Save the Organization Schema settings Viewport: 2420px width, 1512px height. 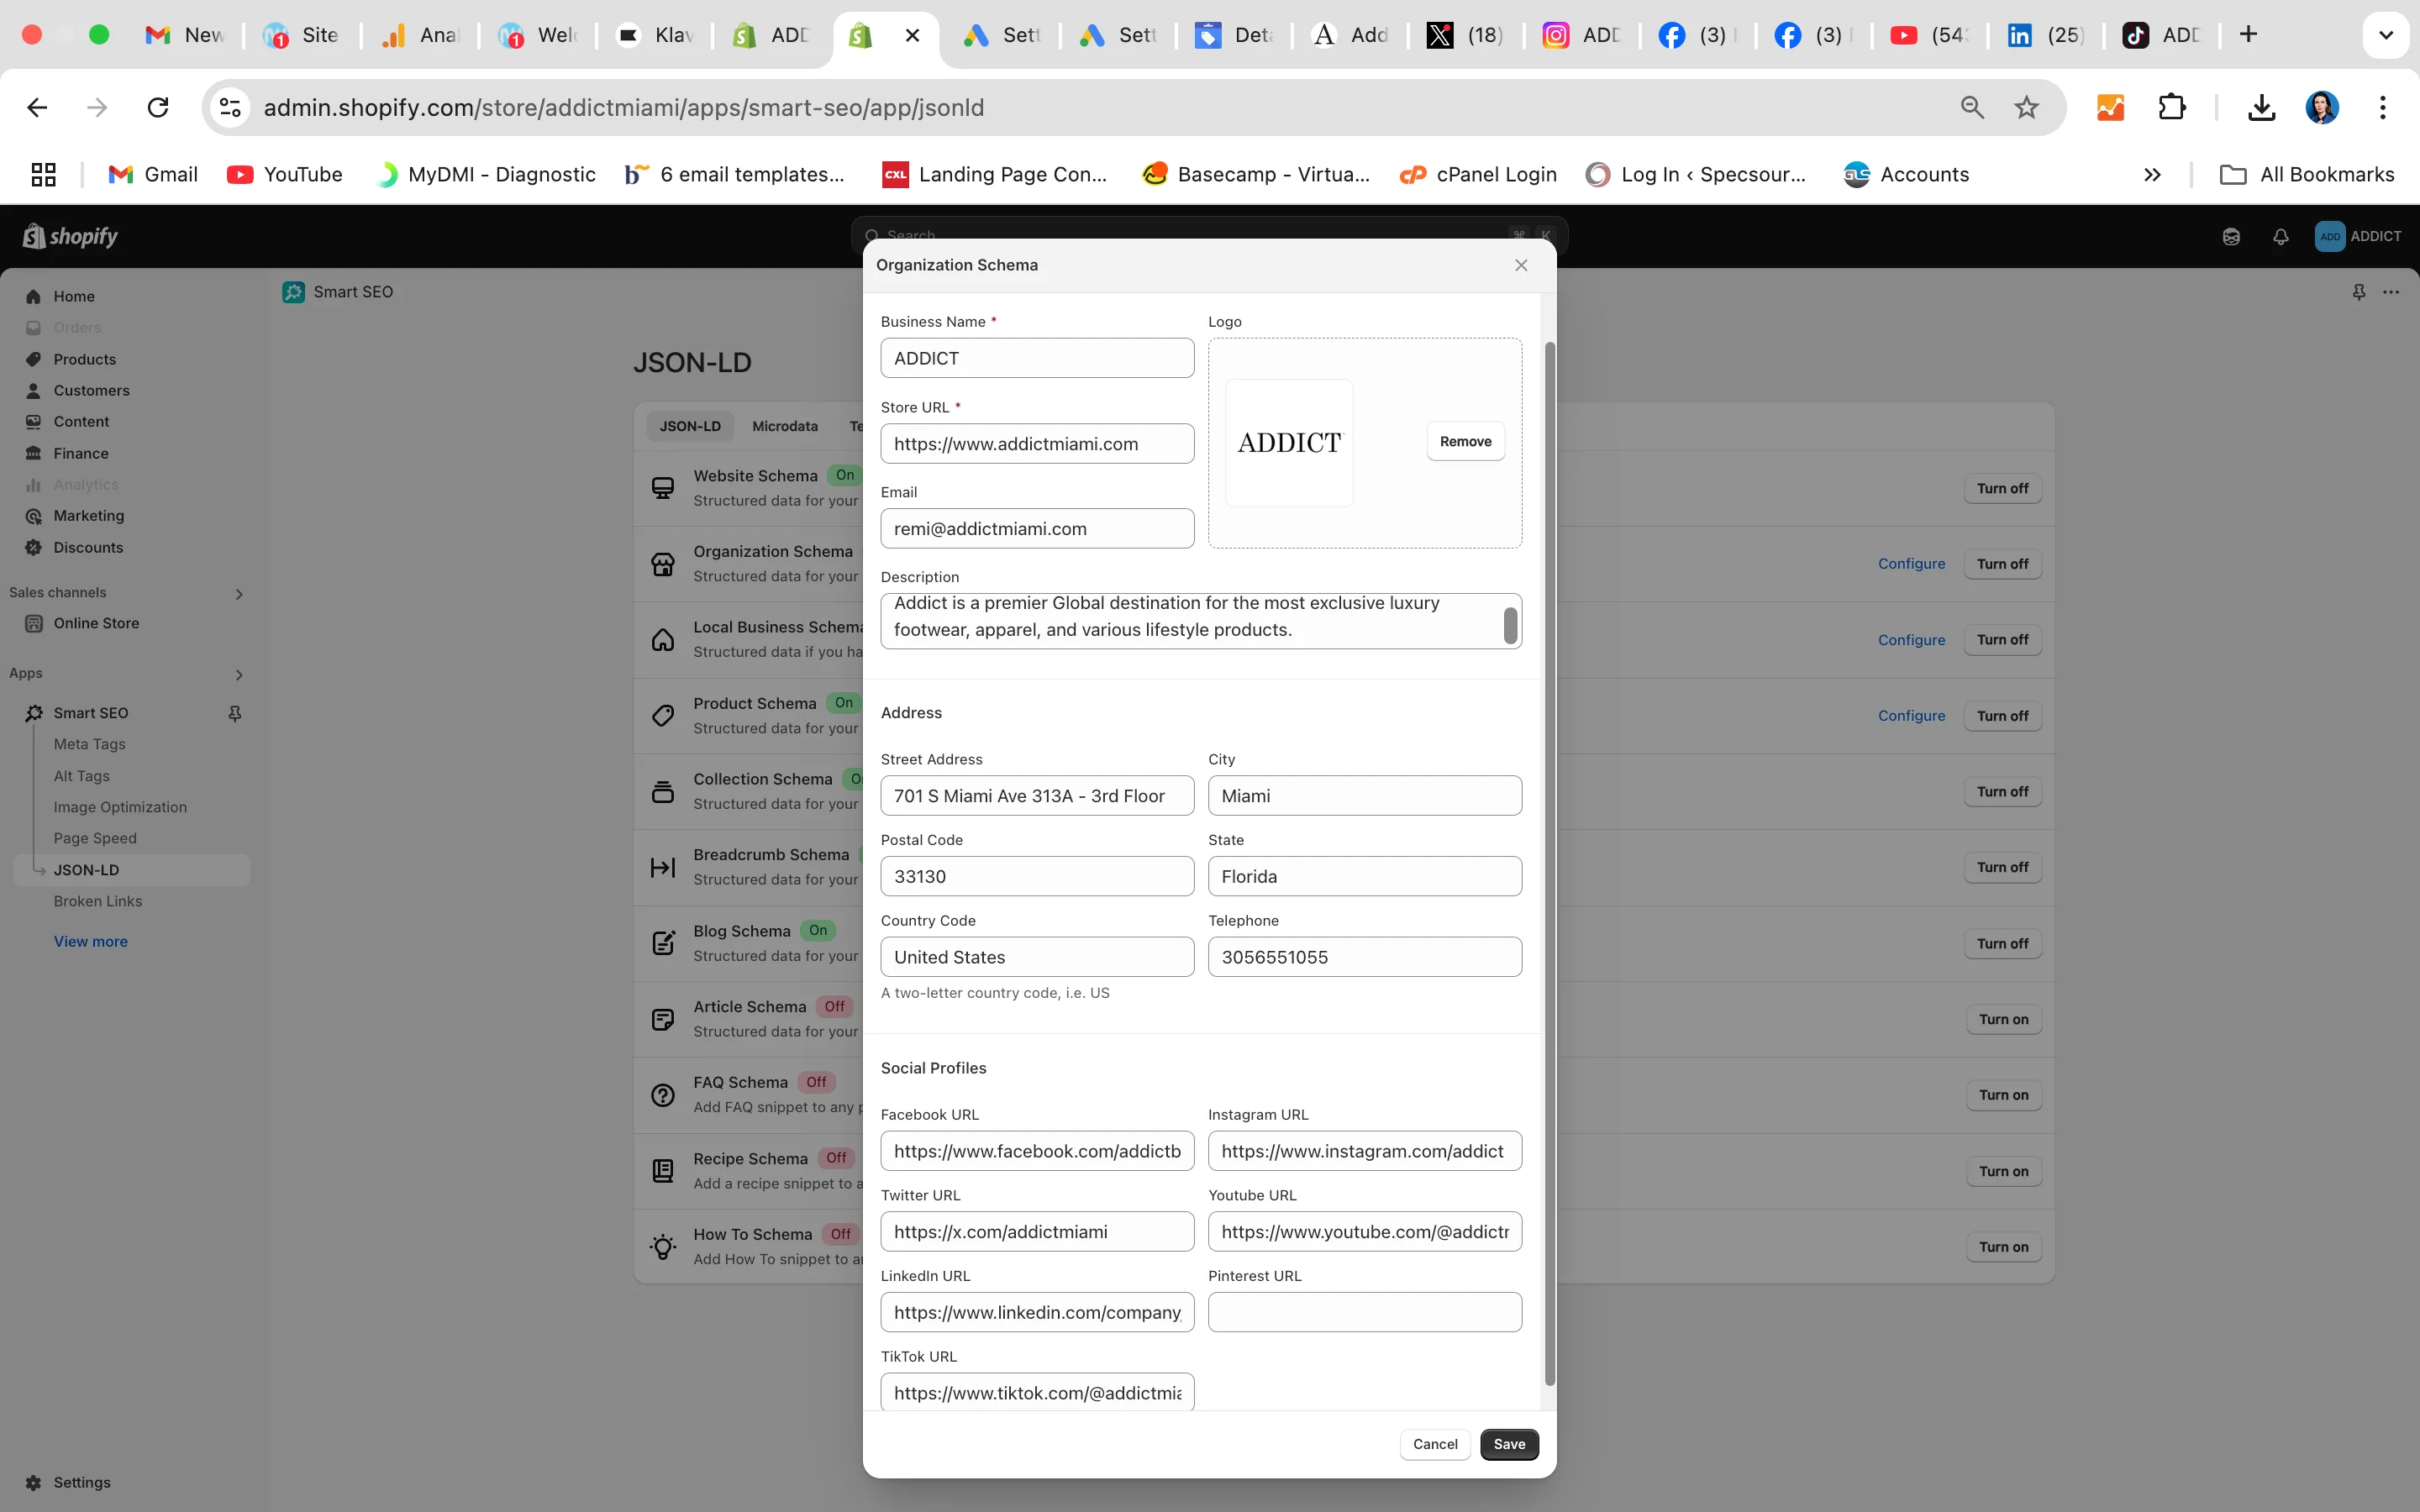click(x=1509, y=1444)
